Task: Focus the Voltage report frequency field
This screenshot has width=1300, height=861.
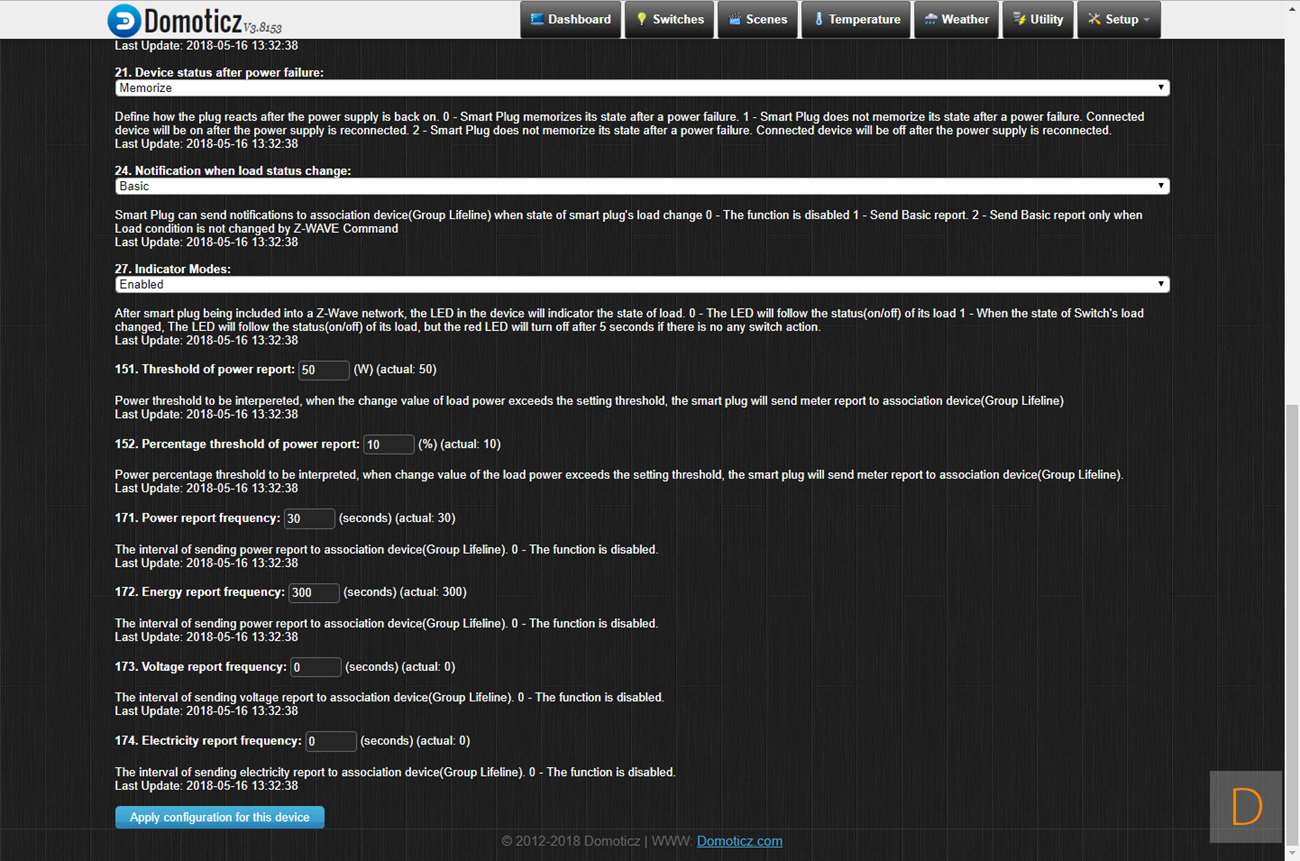Action: point(316,667)
